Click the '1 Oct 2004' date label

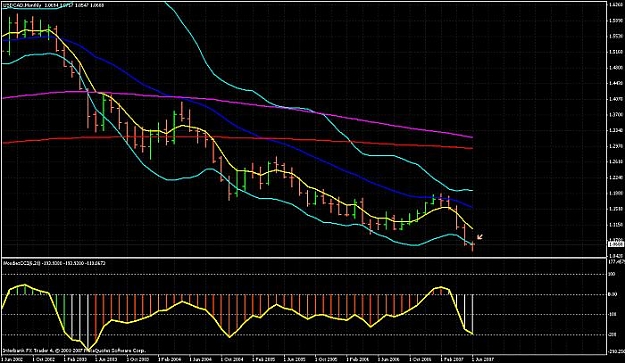tap(232, 359)
